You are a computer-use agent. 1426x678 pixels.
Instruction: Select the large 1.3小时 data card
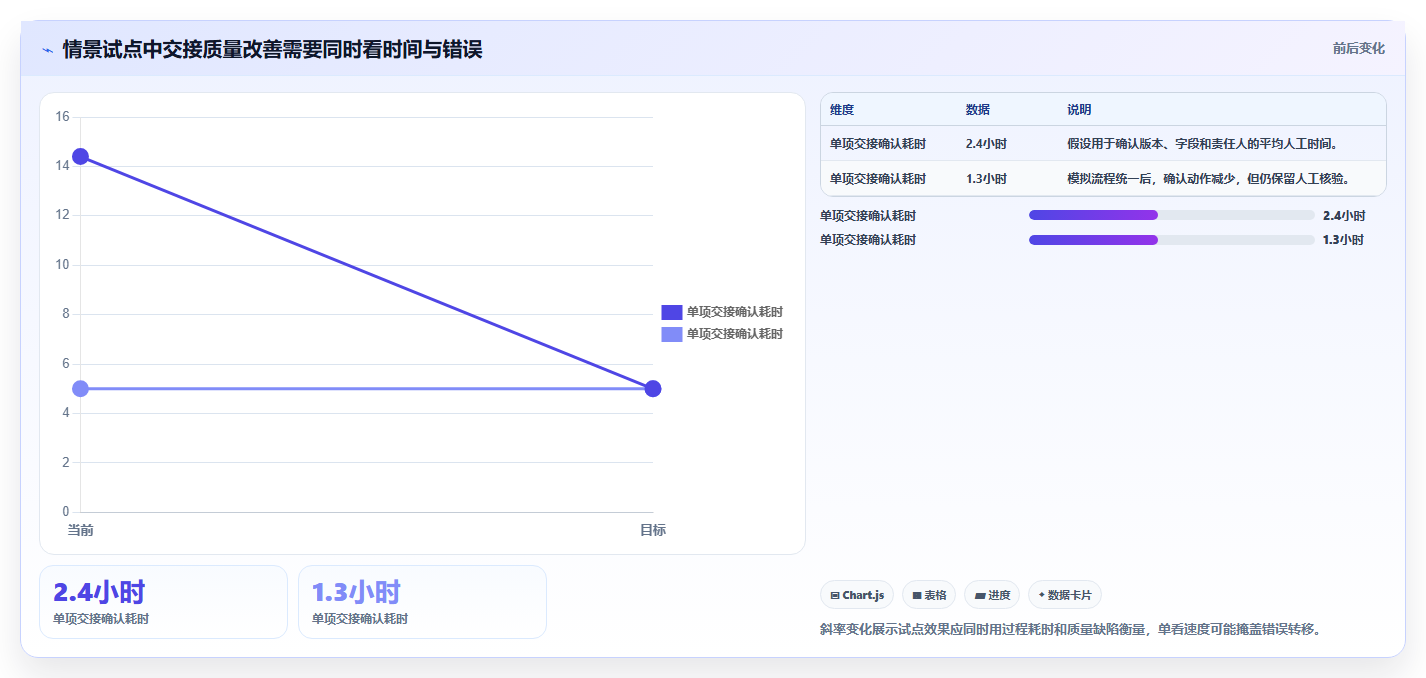pyautogui.click(x=422, y=601)
